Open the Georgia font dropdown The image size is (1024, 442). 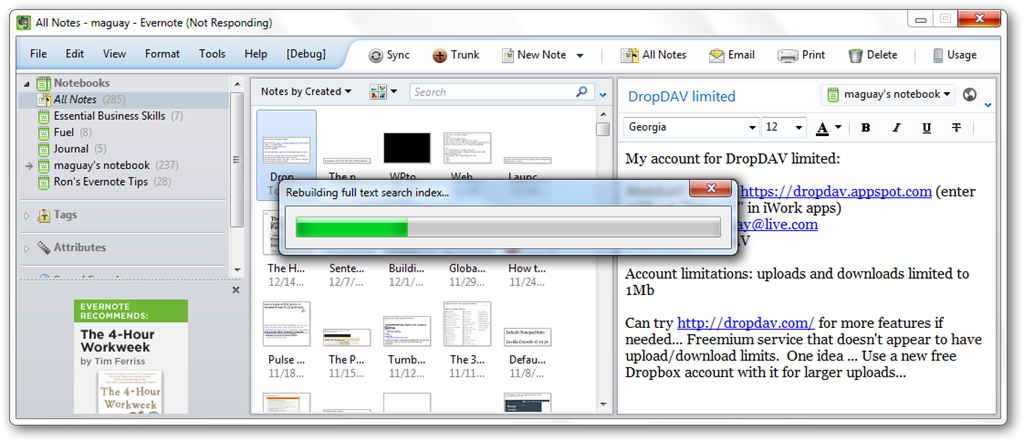click(x=692, y=127)
